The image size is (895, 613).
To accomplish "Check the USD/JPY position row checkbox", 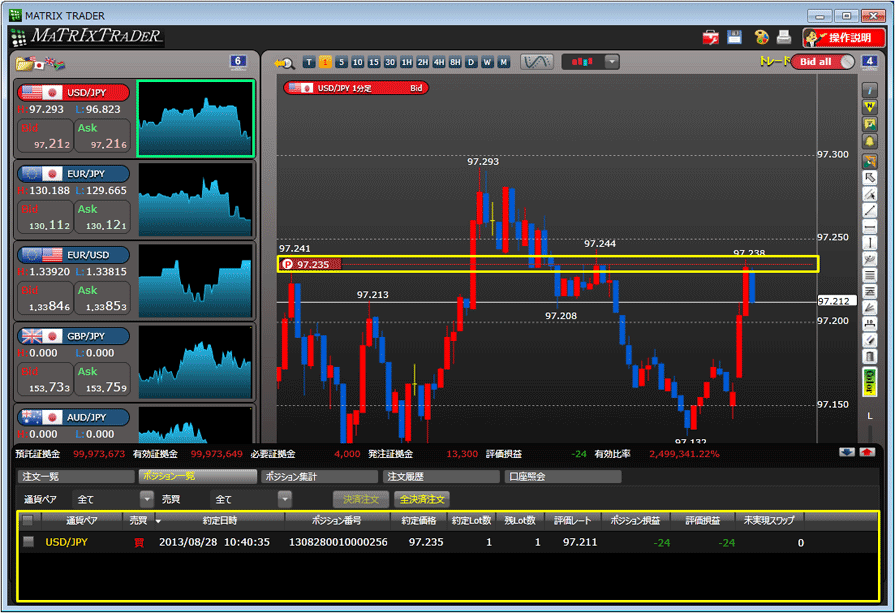I will 28,542.
